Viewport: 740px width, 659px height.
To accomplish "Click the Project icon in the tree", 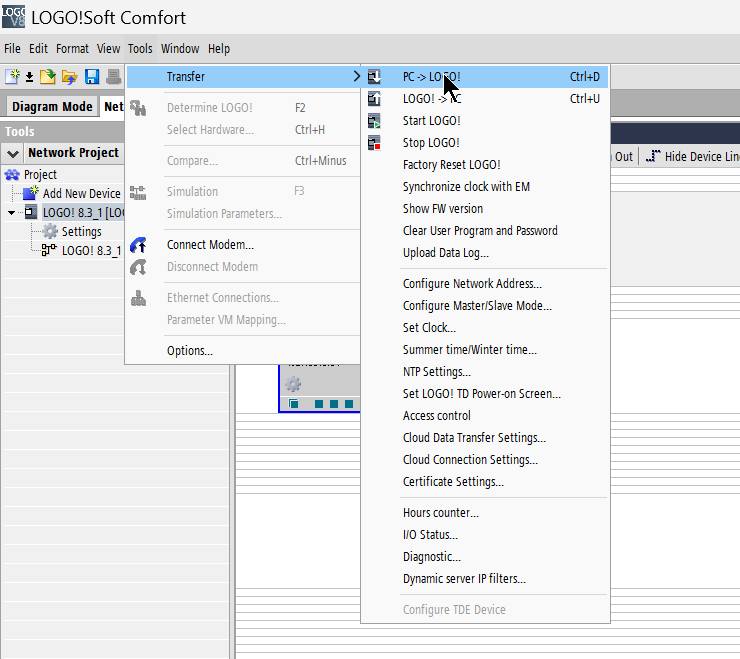I will pyautogui.click(x=12, y=175).
